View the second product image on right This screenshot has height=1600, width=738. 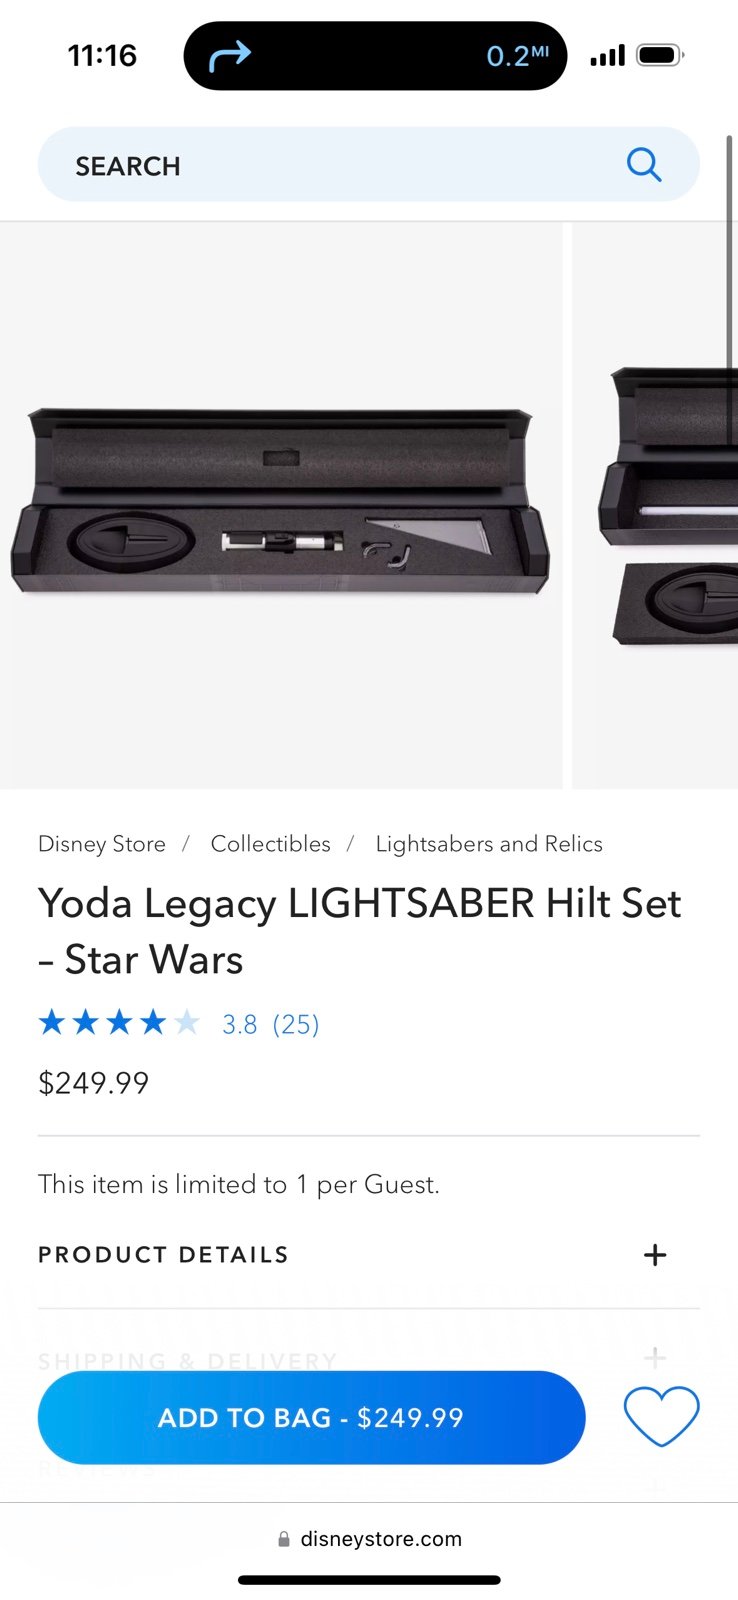(x=655, y=505)
